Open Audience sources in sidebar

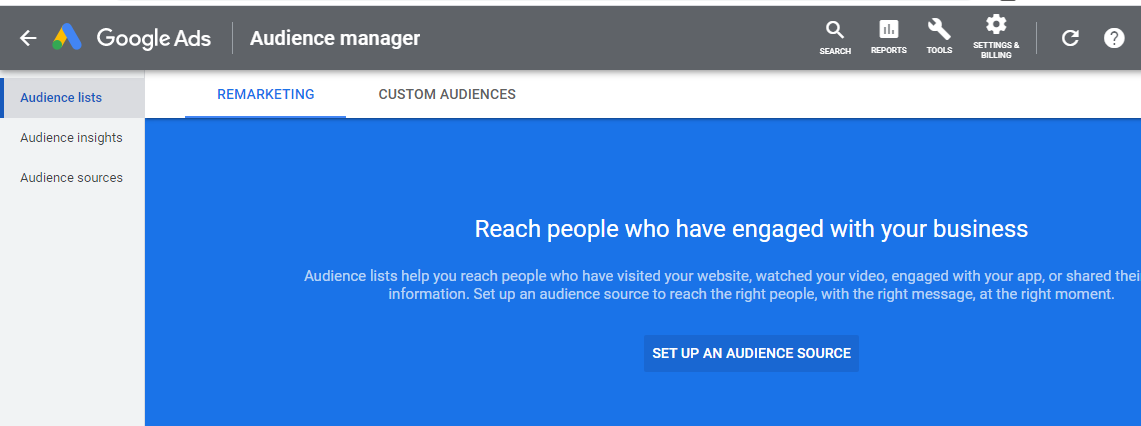[73, 178]
